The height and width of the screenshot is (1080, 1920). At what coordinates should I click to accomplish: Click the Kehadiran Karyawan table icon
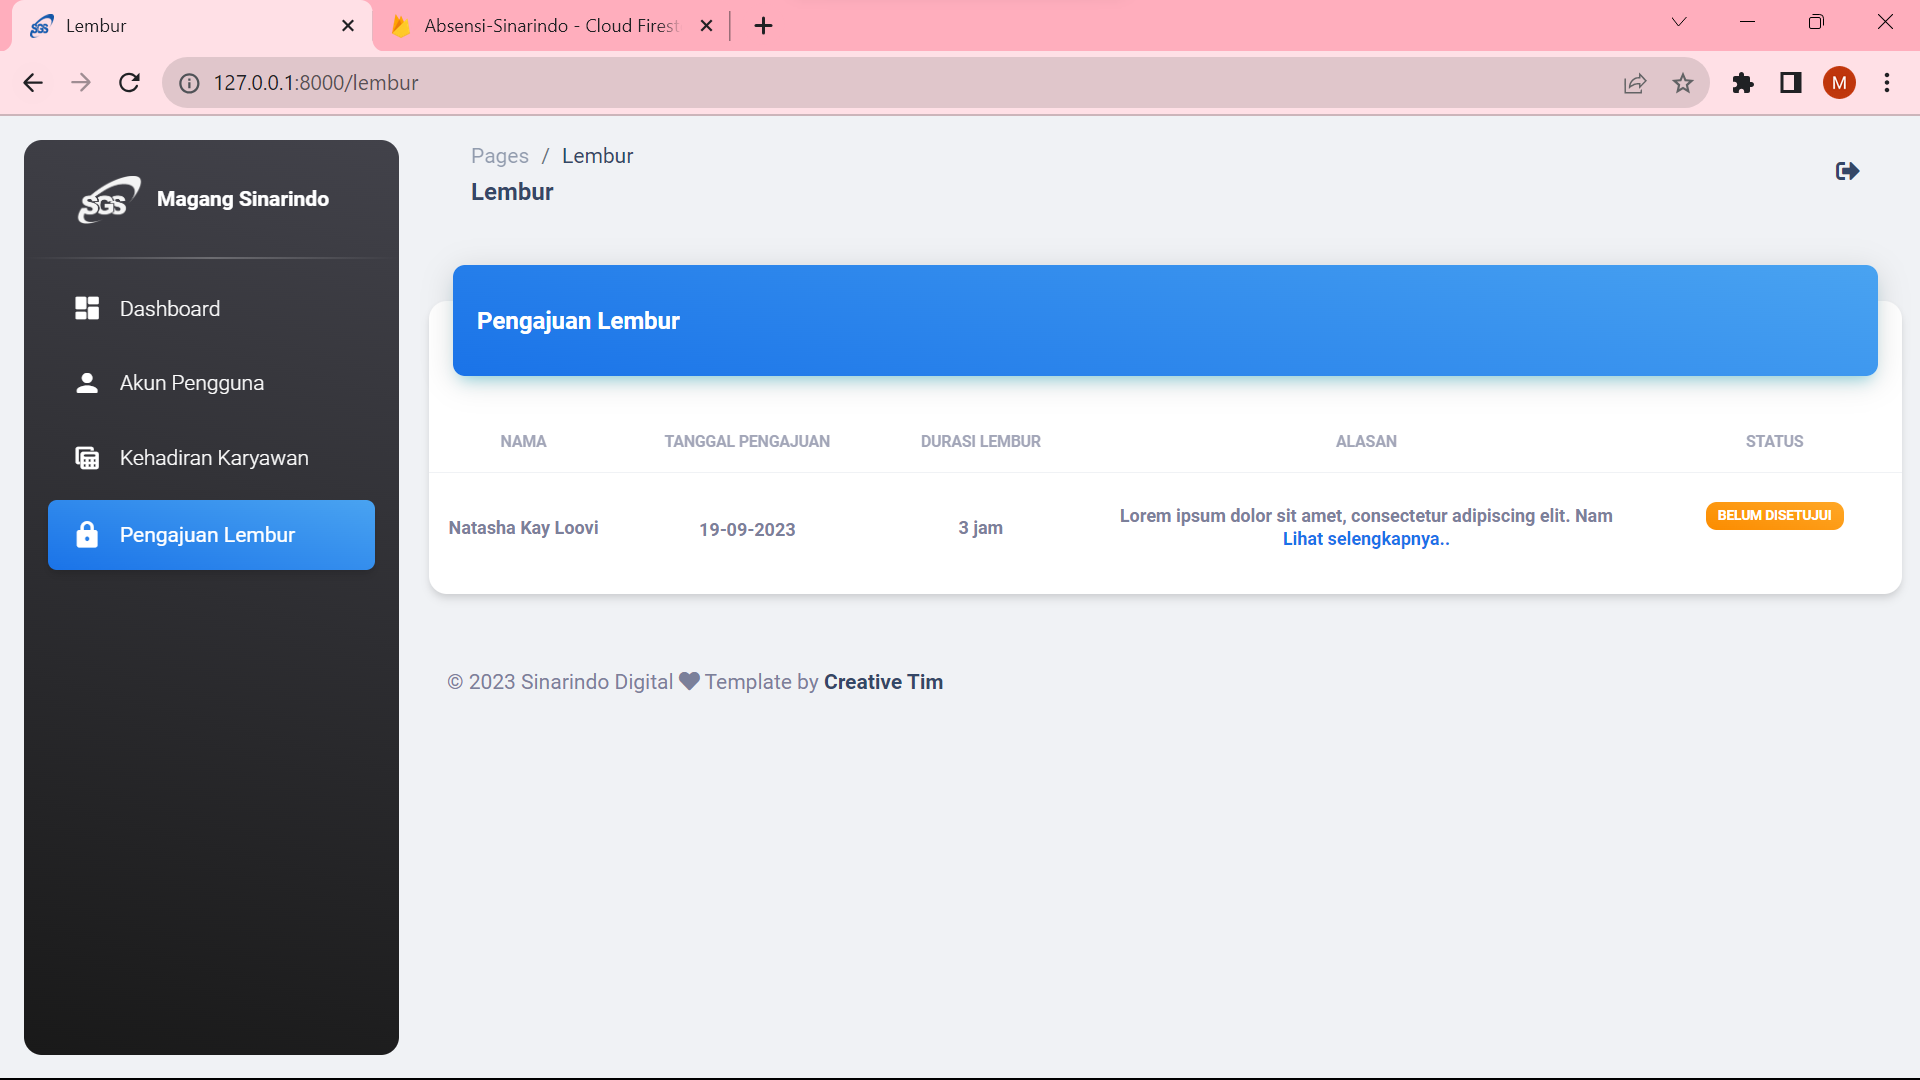[x=87, y=458]
